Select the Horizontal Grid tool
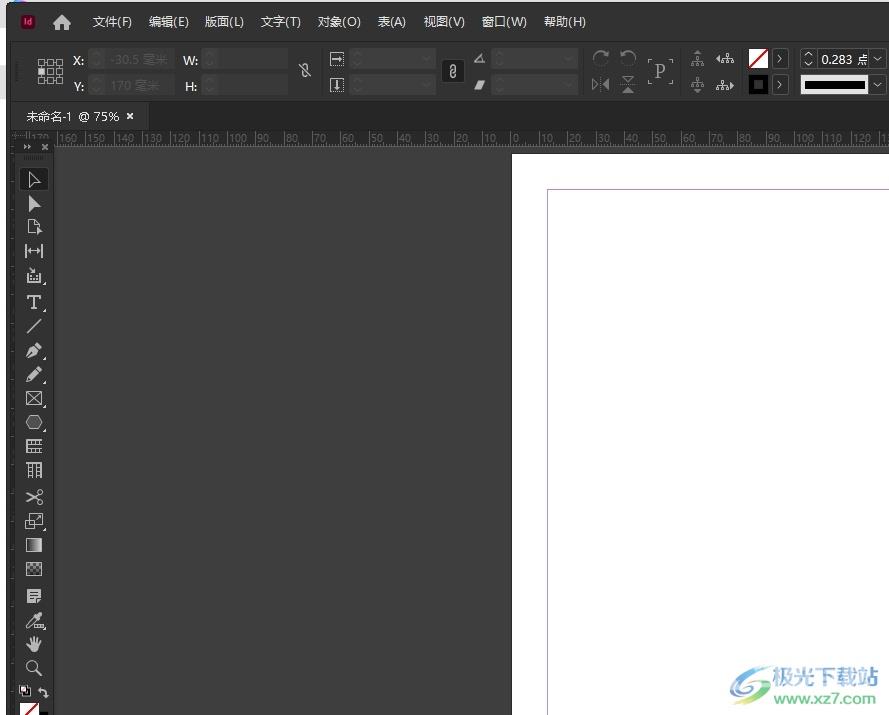 34,446
